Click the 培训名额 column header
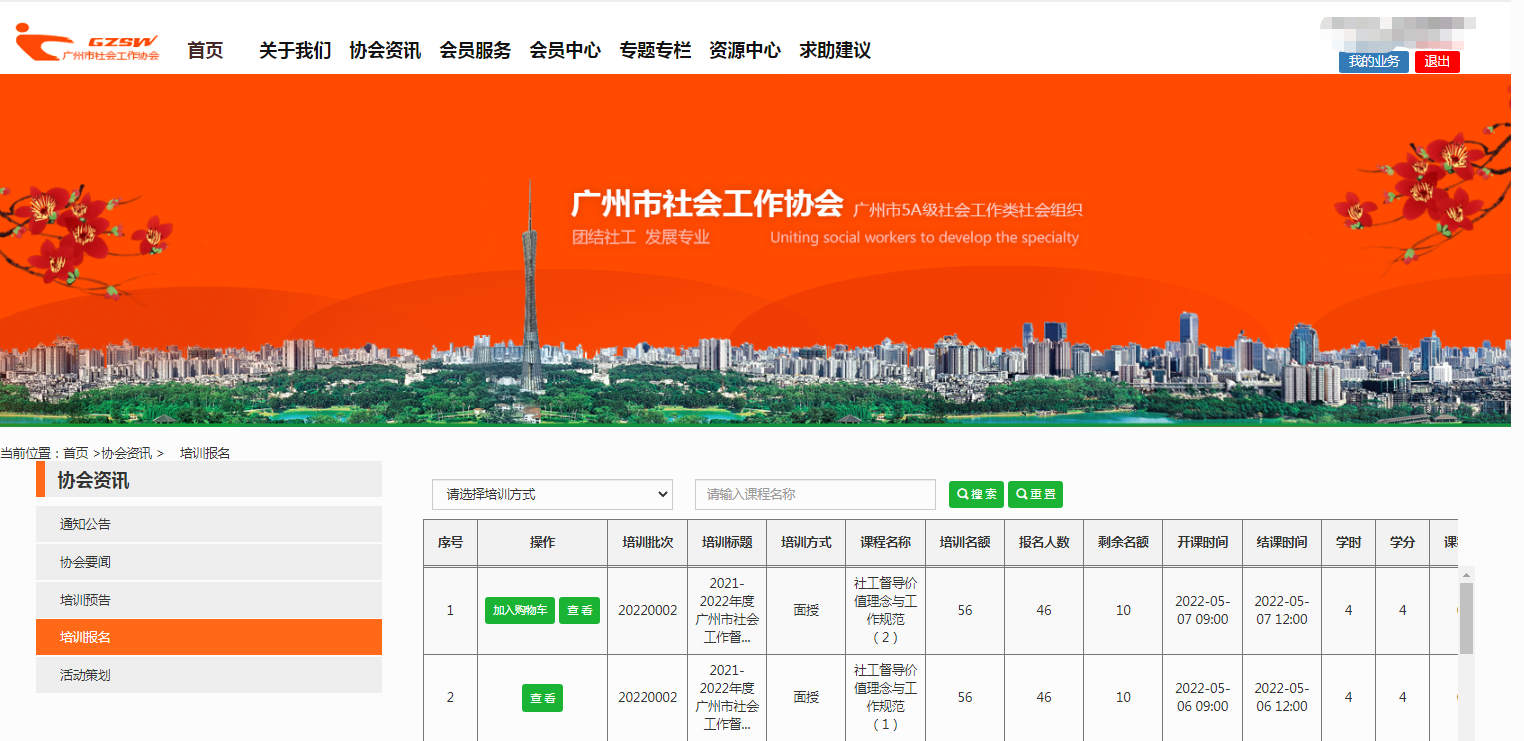1524x741 pixels. [x=965, y=542]
